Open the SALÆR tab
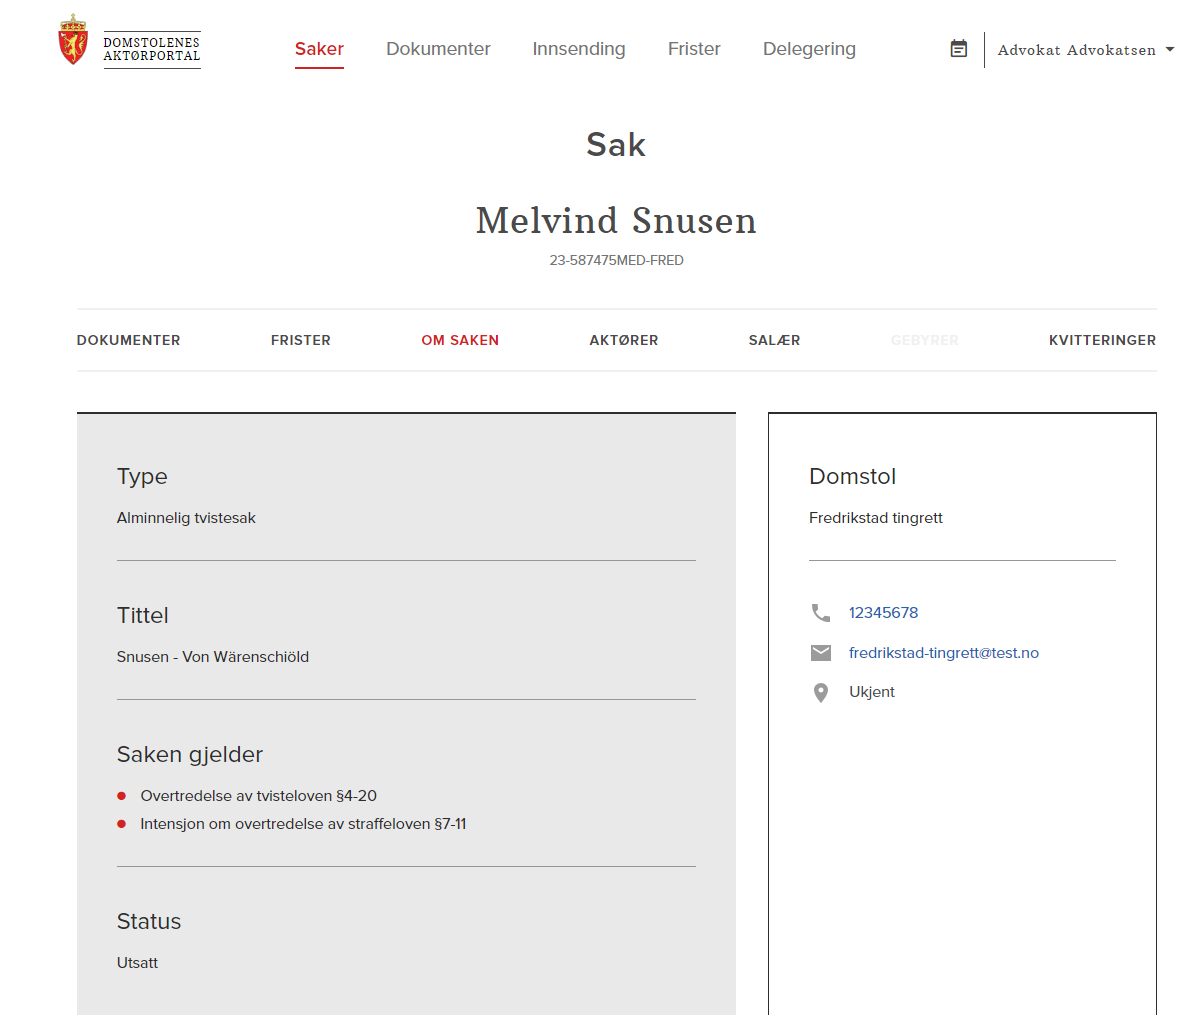Screen dimensions: 1204x1015 (x=774, y=340)
